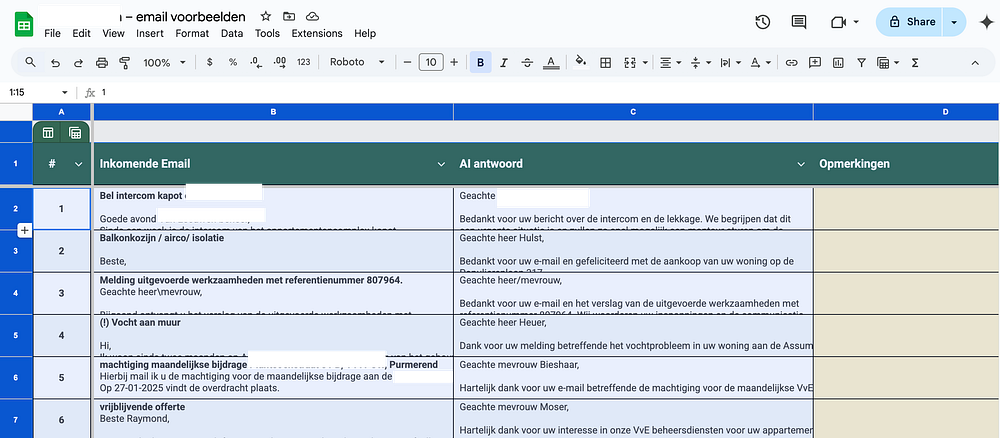The image size is (1000, 438).
Task: Open the Data menu
Action: (x=232, y=33)
